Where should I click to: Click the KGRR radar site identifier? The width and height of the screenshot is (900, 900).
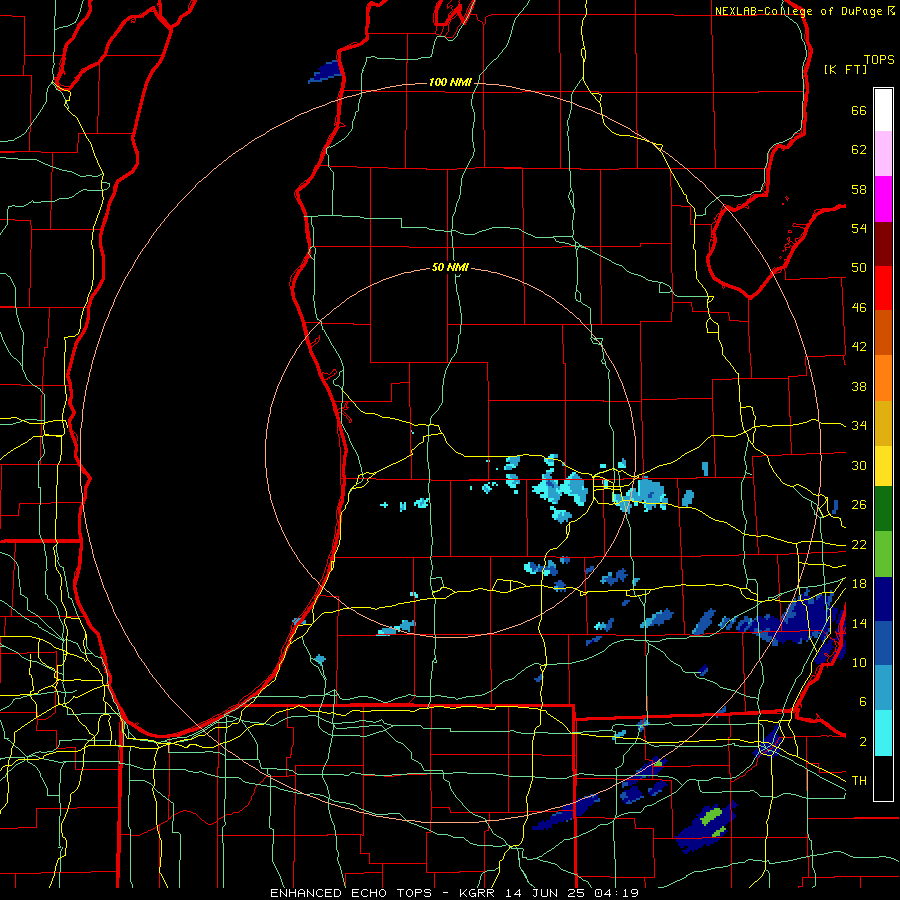[x=477, y=893]
